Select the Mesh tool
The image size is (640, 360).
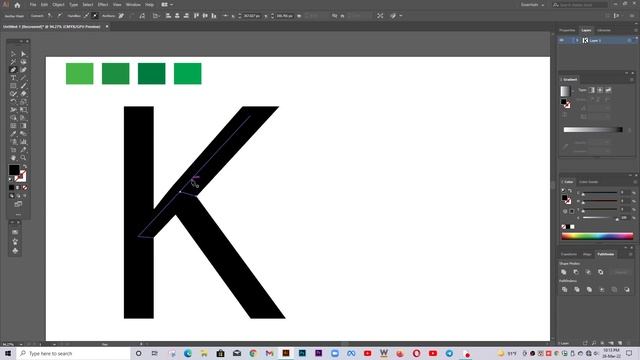click(13, 126)
